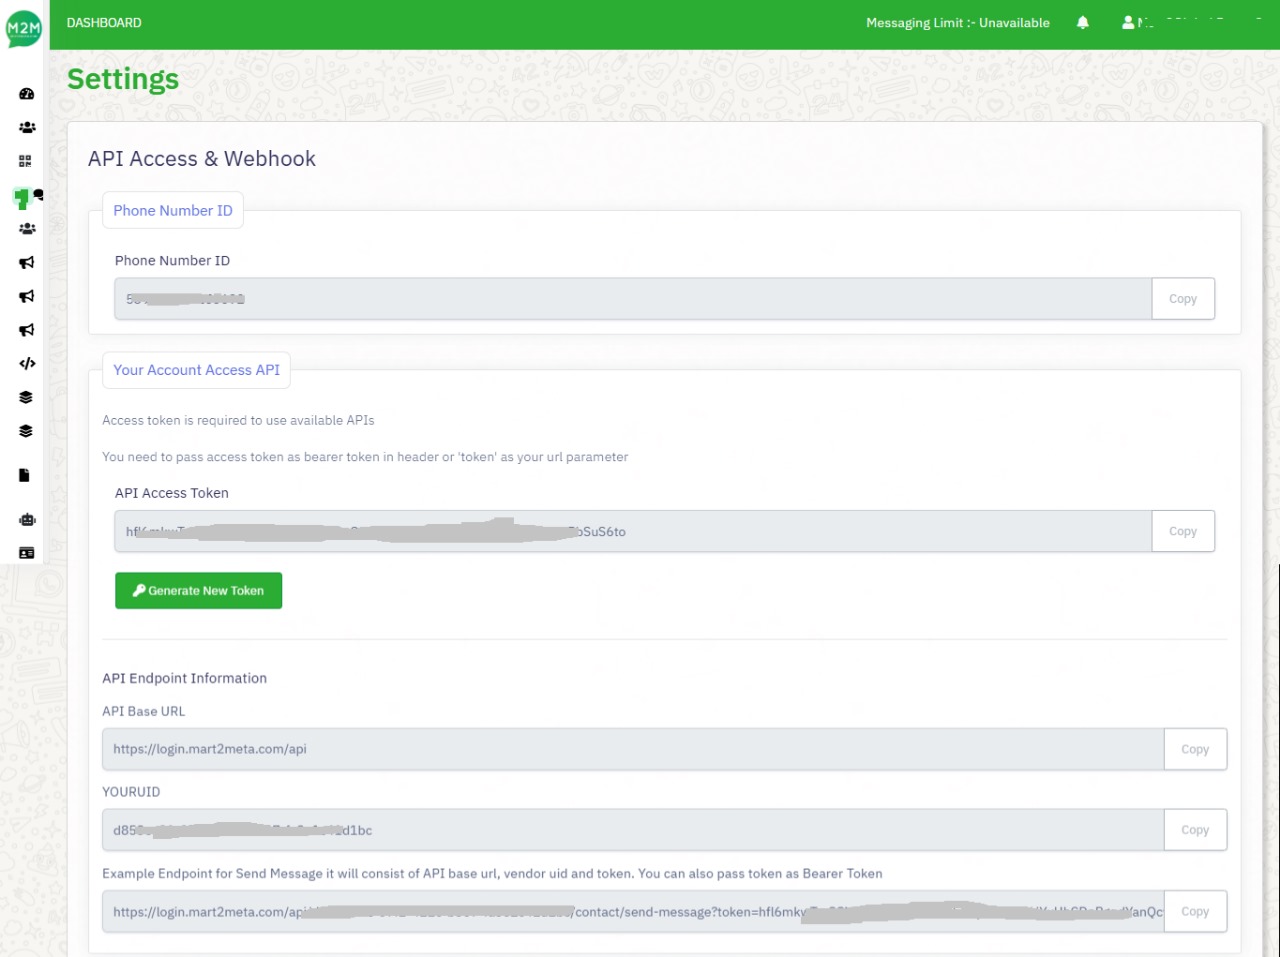Switch to the Your Account Access API tab

click(196, 370)
